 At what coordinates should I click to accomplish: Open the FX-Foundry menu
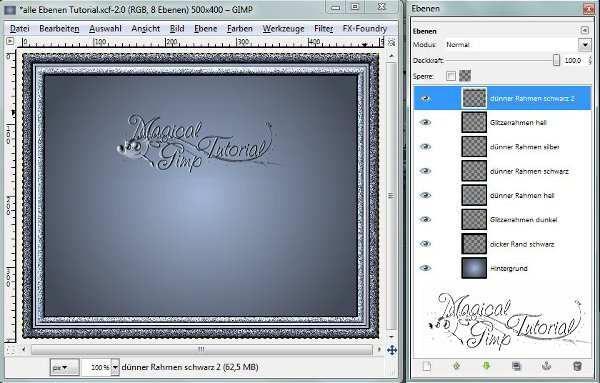[365, 29]
